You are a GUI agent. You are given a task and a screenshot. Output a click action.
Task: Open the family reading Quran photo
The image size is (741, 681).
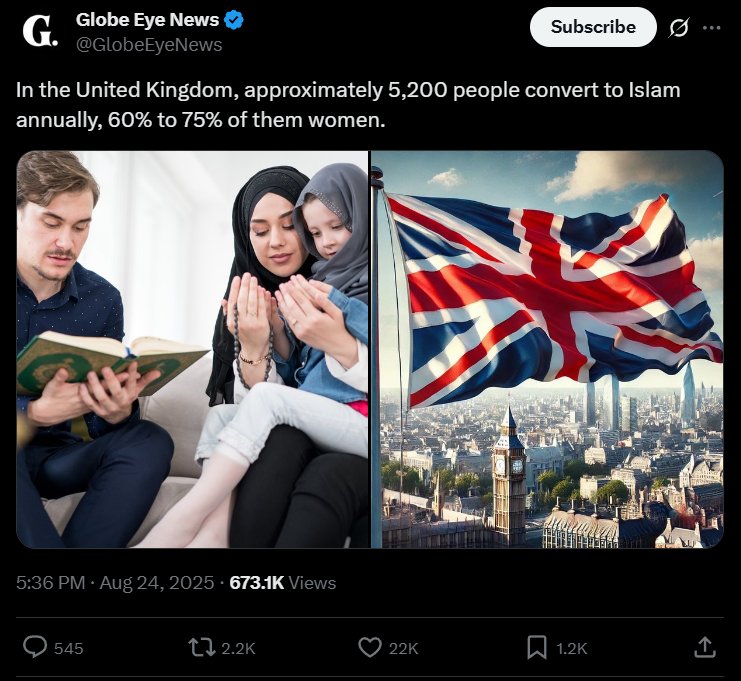point(193,349)
